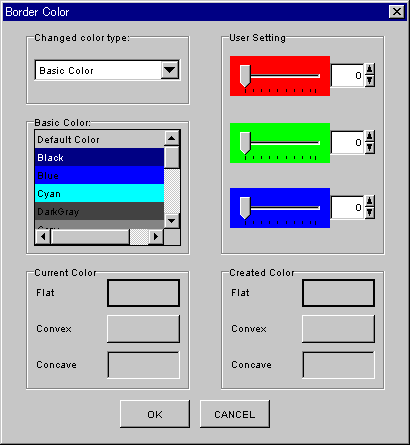Confirm with the OK button
This screenshot has height=445, width=410.
pyautogui.click(x=155, y=414)
